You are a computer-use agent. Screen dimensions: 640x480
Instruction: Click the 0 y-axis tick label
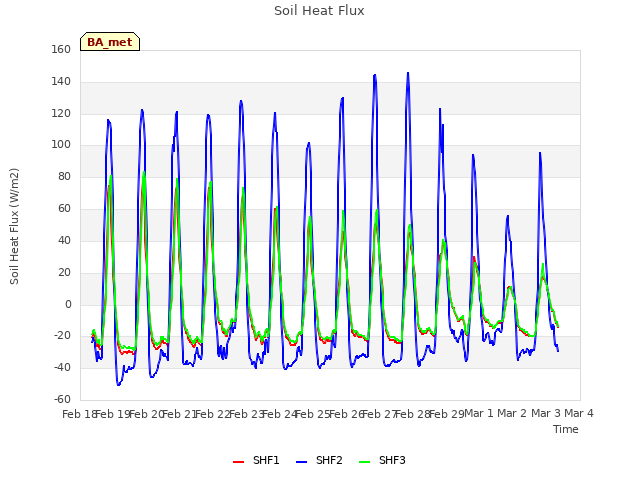tap(68, 304)
